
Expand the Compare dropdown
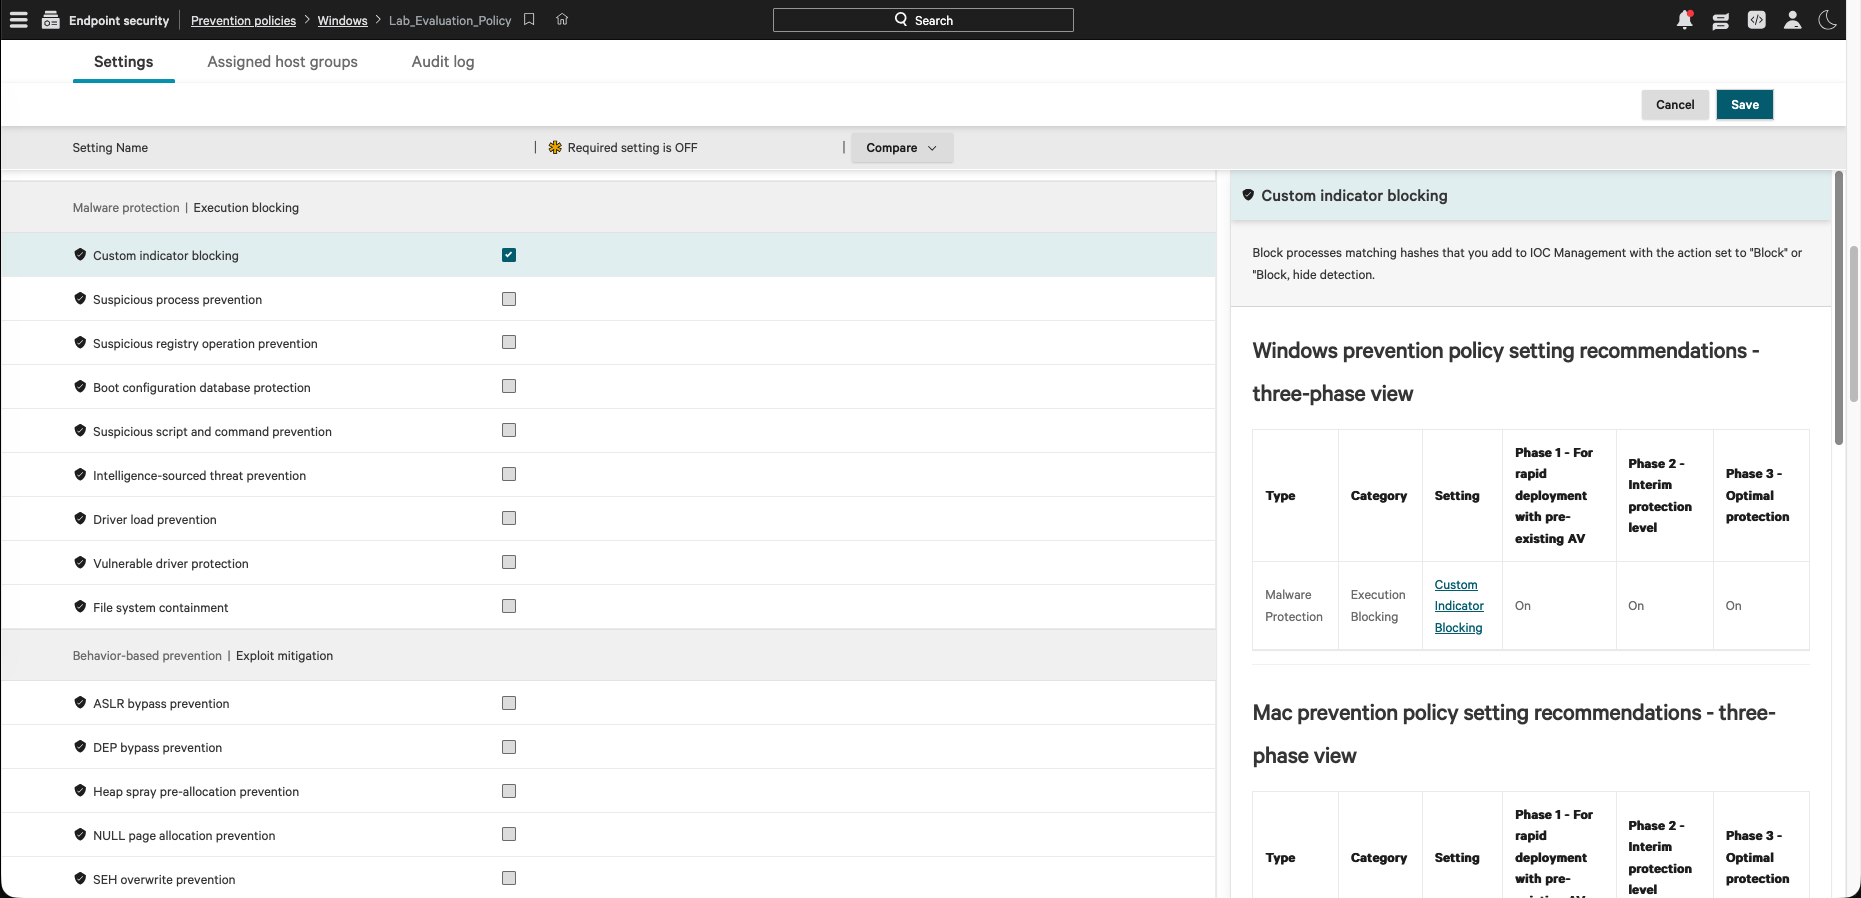click(902, 148)
